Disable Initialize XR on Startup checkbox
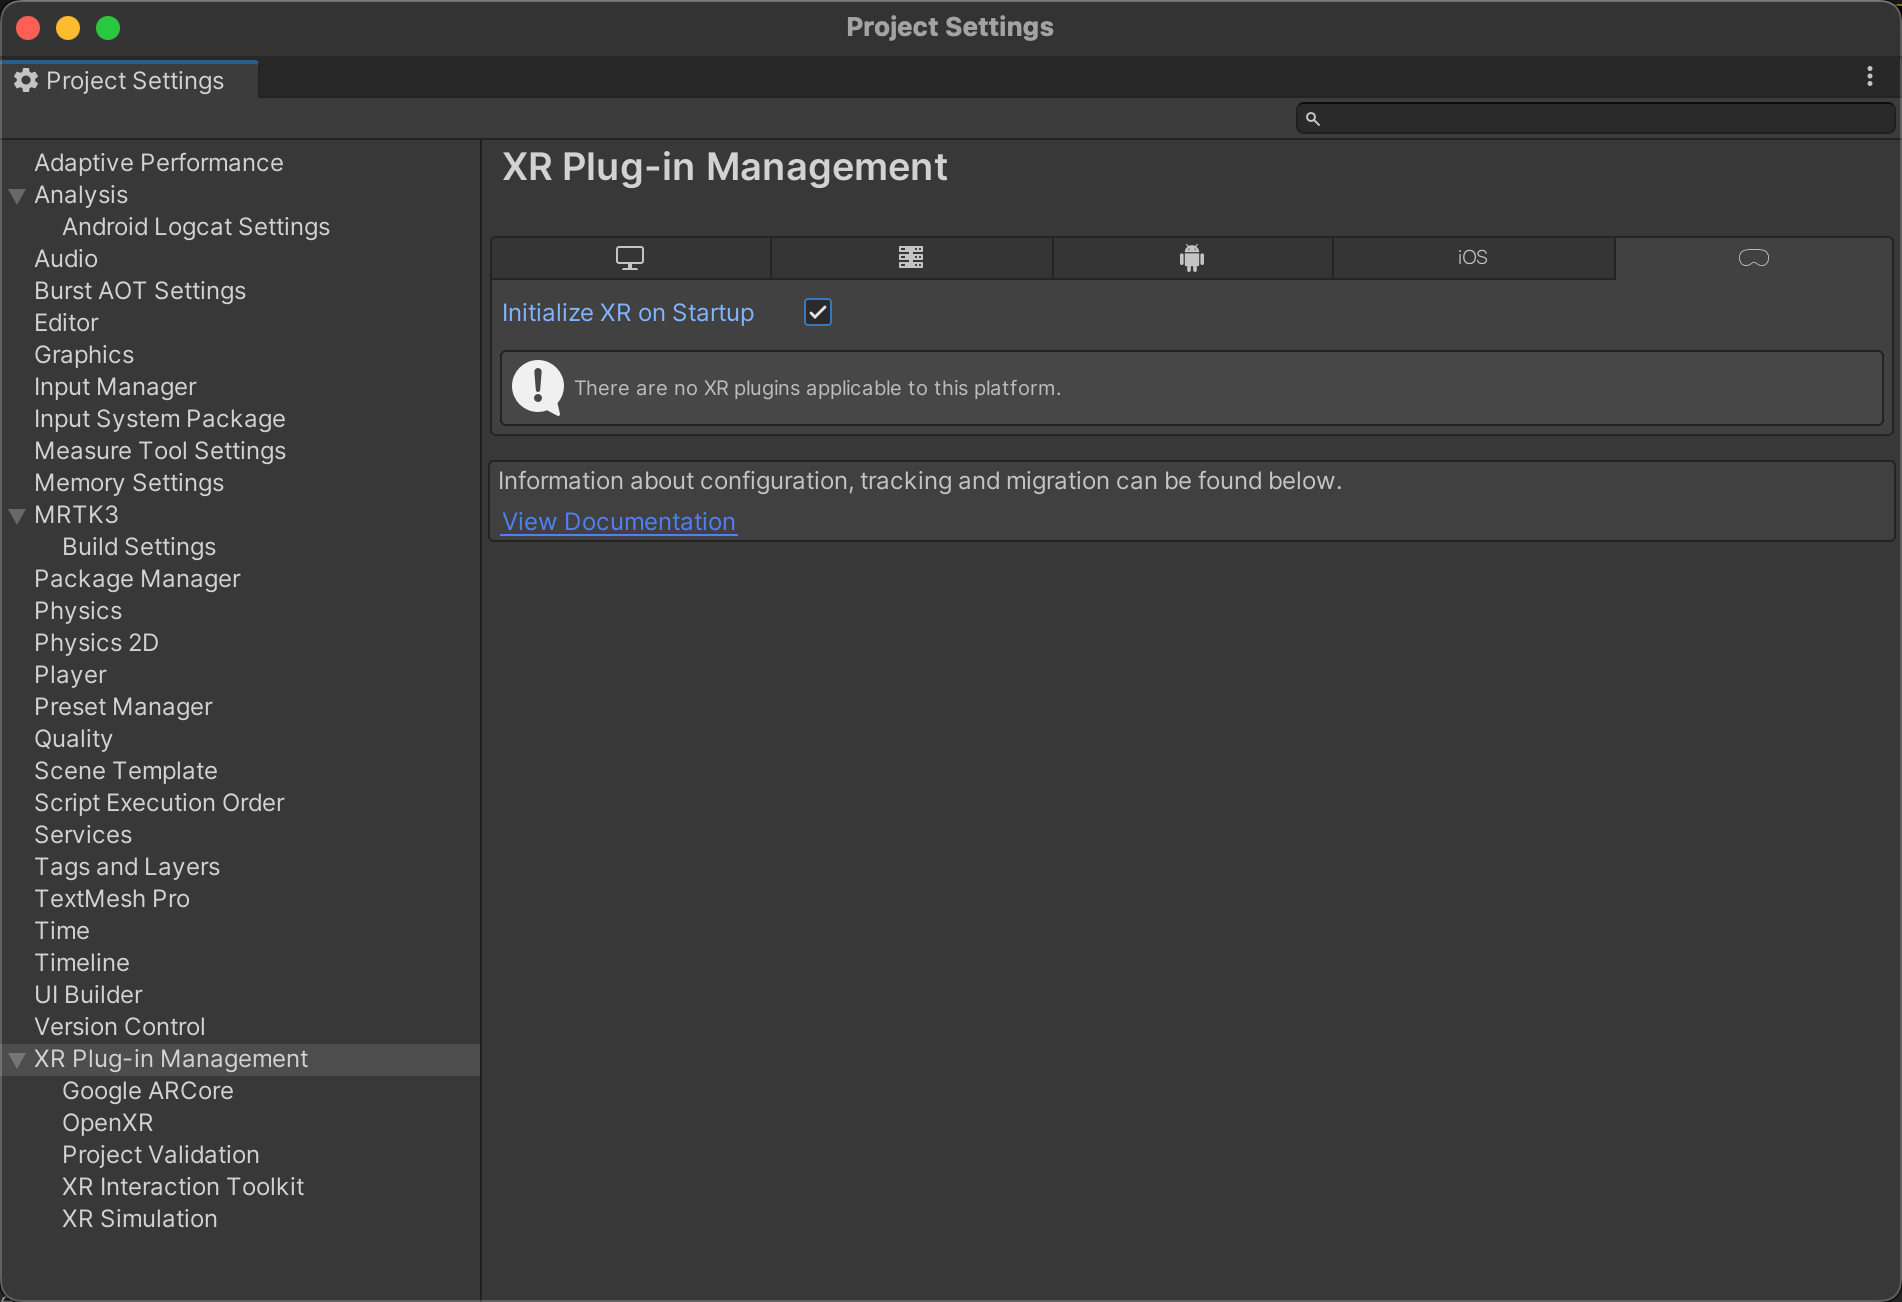Image resolution: width=1902 pixels, height=1302 pixels. pos(818,313)
